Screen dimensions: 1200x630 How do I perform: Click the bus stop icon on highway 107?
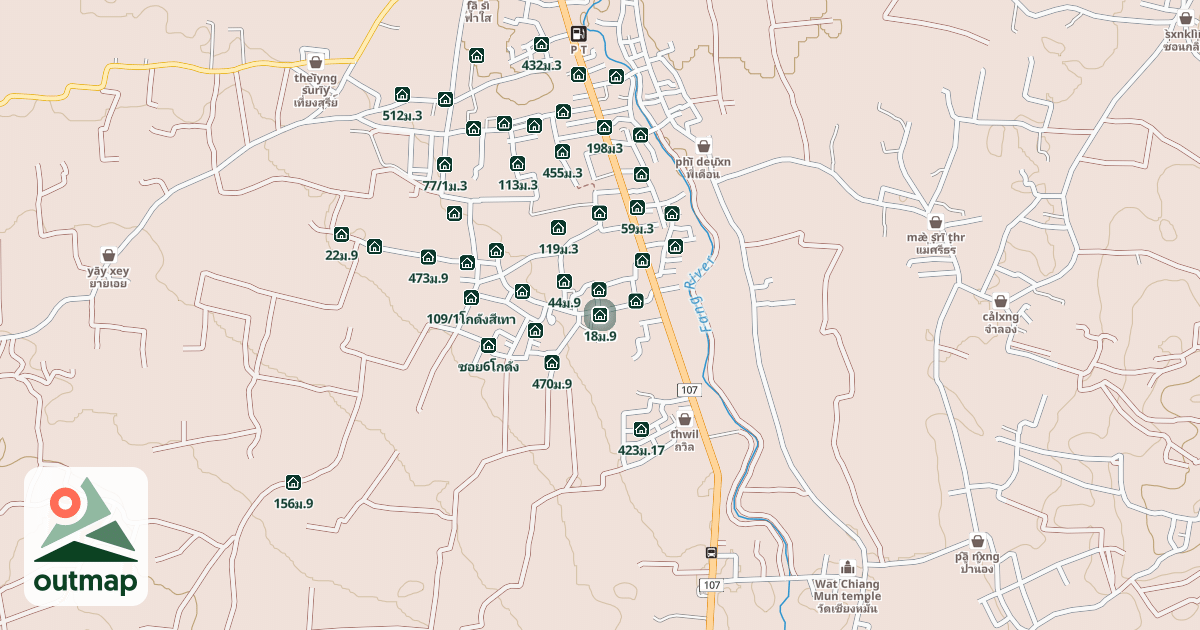[711, 552]
